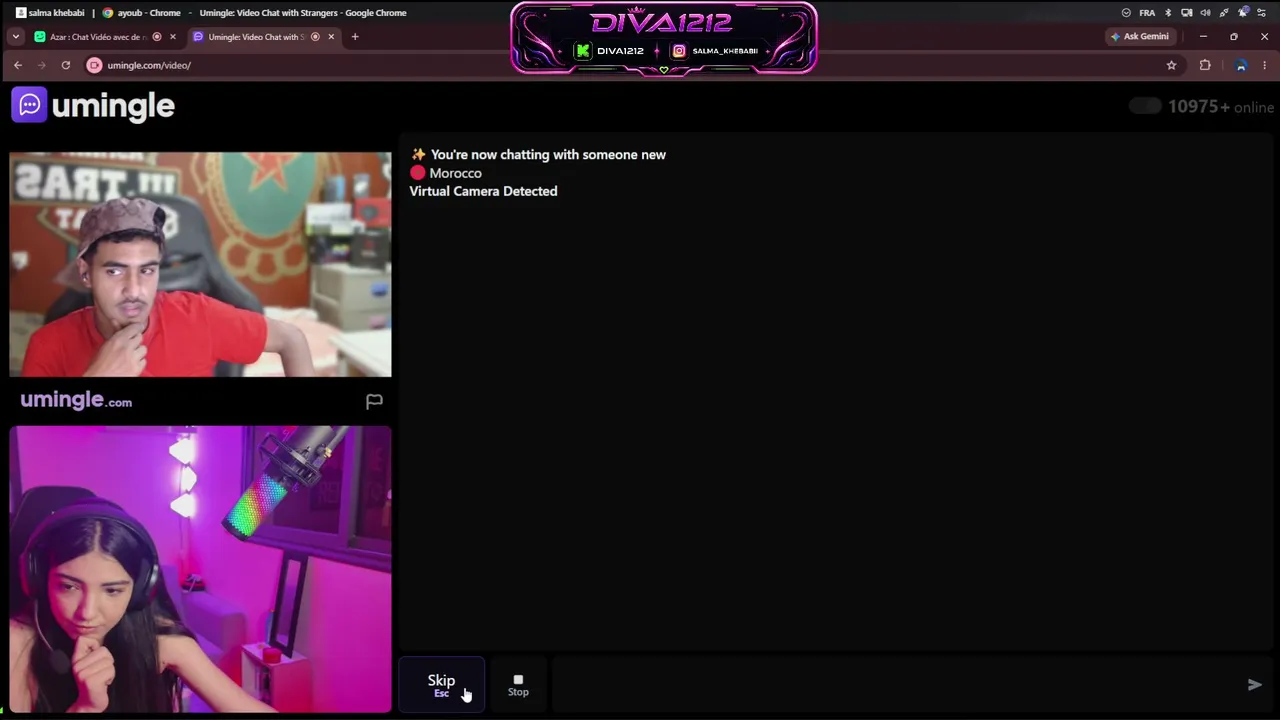Click the pen/plug tray icon

[x=1224, y=13]
